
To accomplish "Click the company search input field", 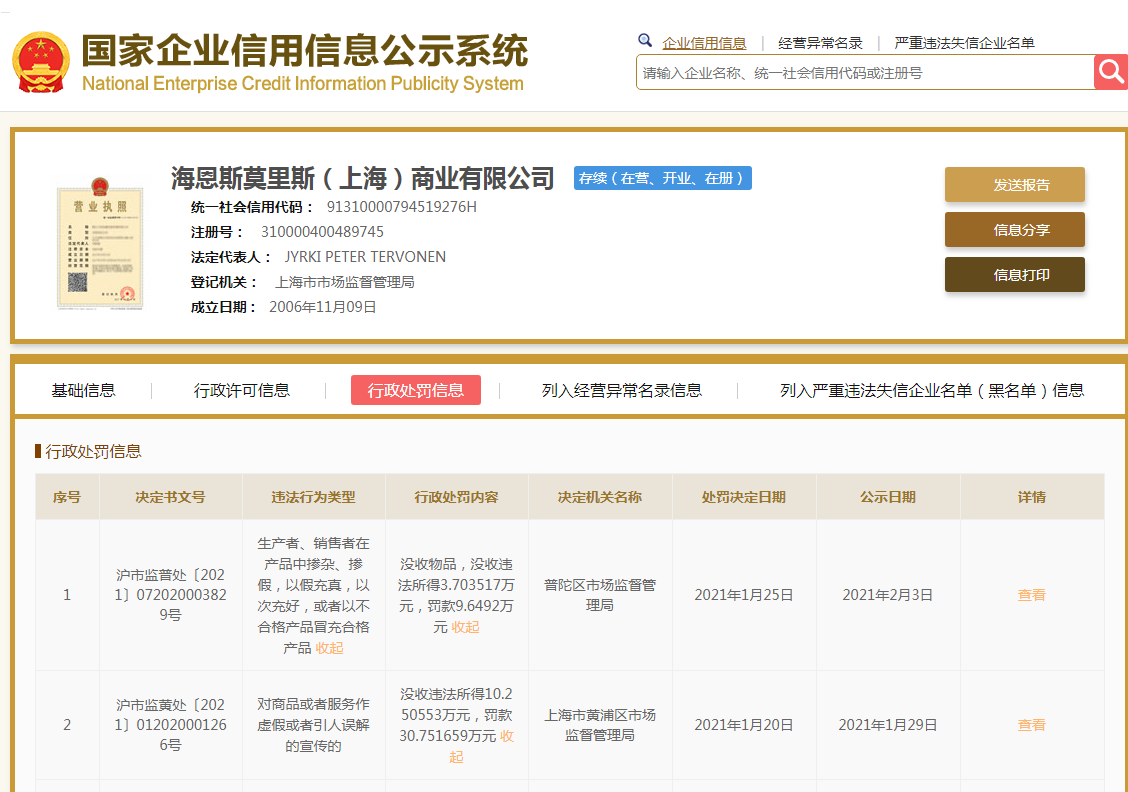I will [865, 73].
